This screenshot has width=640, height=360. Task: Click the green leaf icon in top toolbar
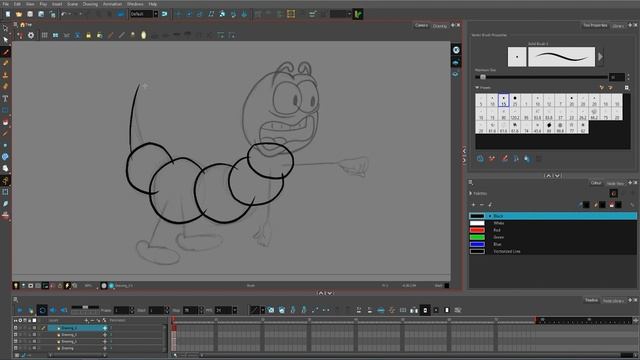coord(358,14)
